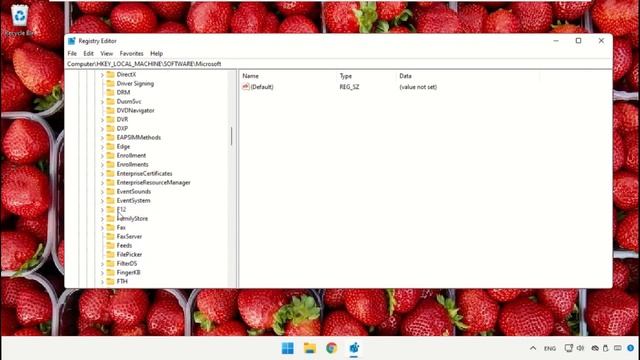Click the tree pane vertical scrollbar thumb

coord(231,136)
